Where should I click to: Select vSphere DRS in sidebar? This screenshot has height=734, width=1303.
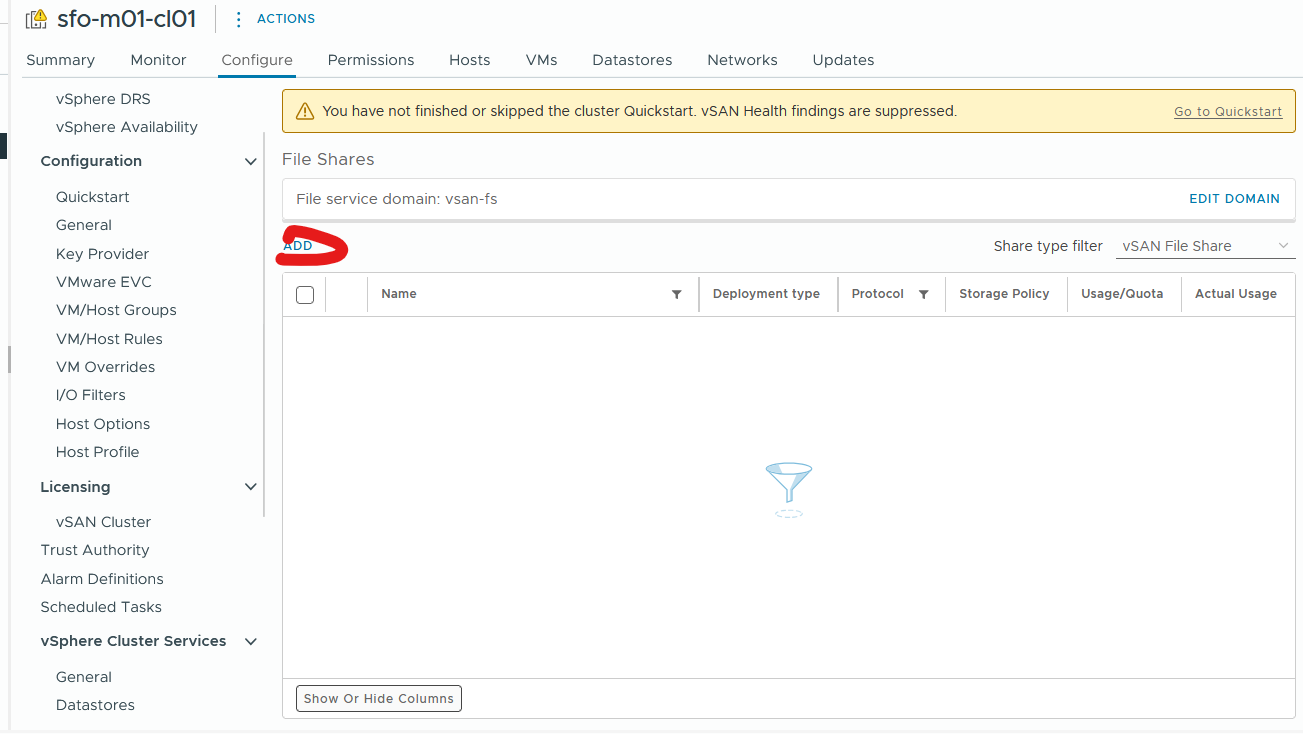point(103,99)
